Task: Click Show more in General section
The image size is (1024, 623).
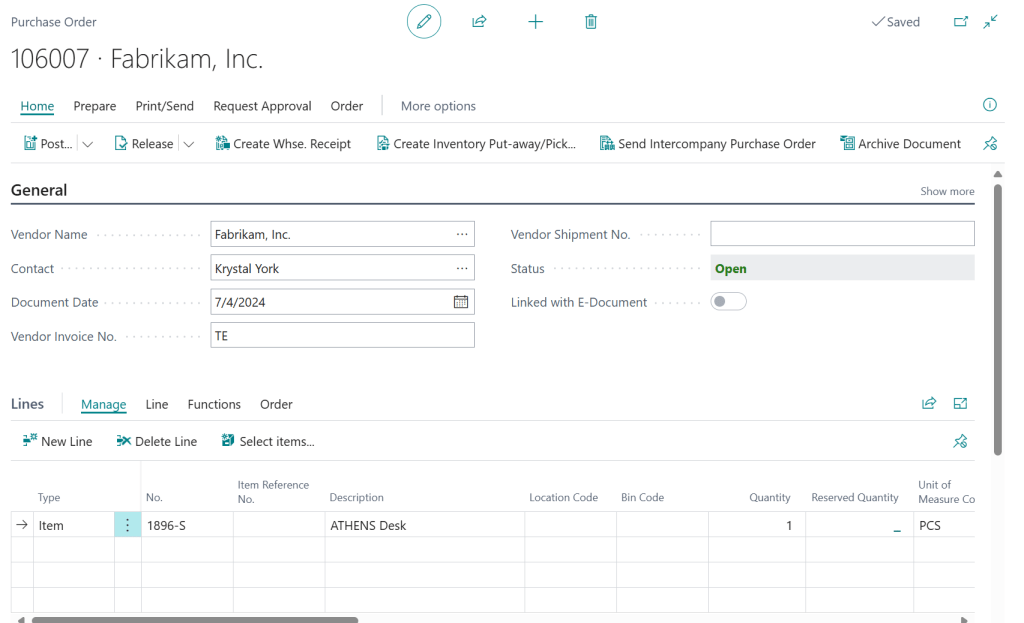Action: [947, 191]
